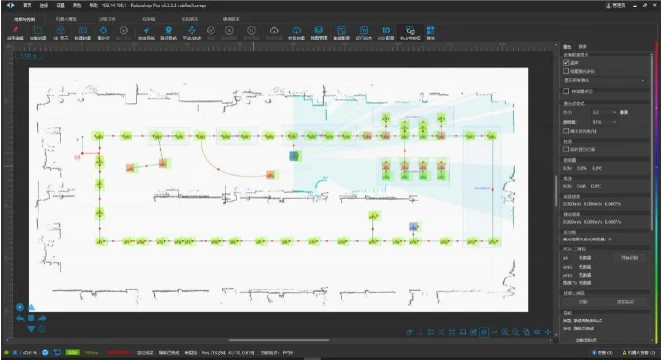Stop robot with the square stop control
The height and width of the screenshot is (361, 661).
tap(32, 318)
